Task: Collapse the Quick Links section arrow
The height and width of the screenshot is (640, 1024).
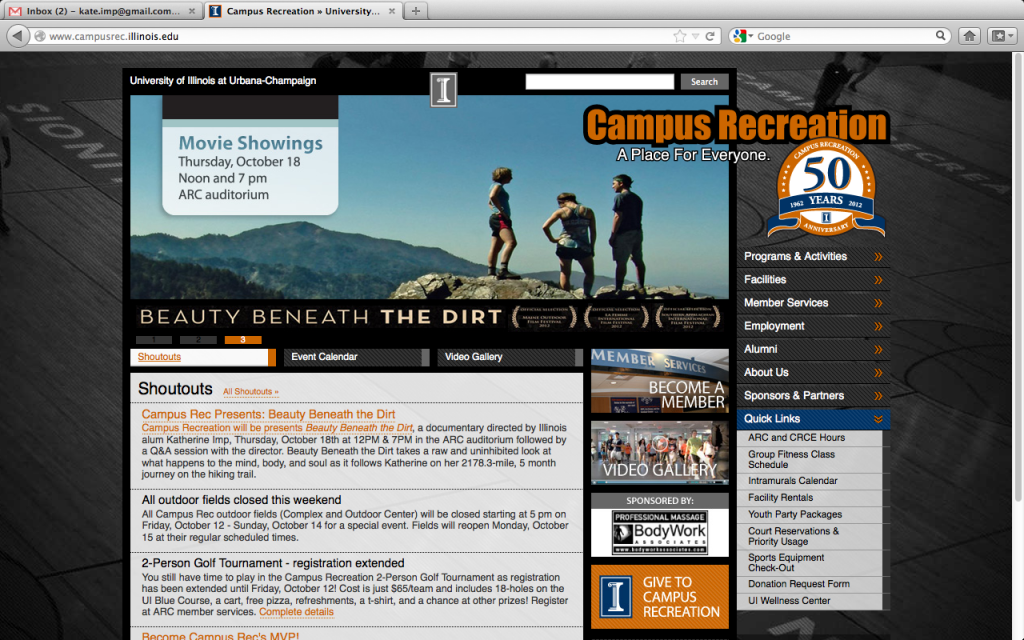Action: (878, 419)
